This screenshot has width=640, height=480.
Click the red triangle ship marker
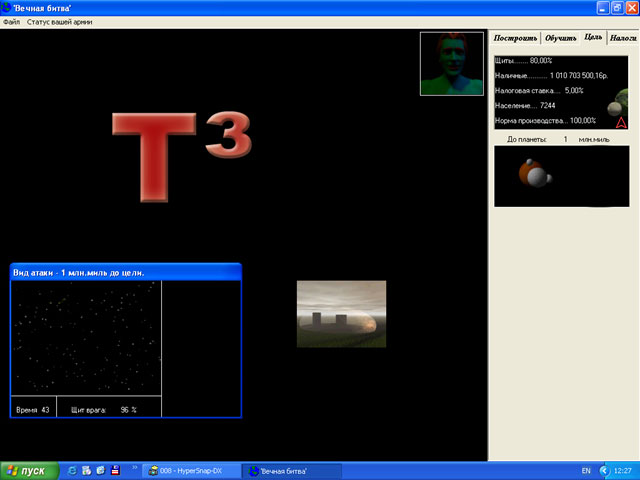[620, 123]
